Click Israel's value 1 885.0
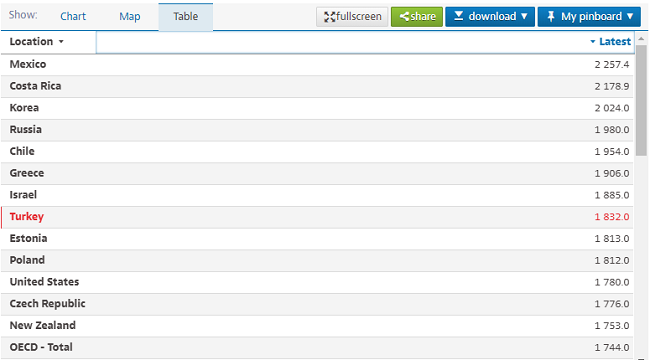This screenshot has height=360, width=650. [x=611, y=195]
